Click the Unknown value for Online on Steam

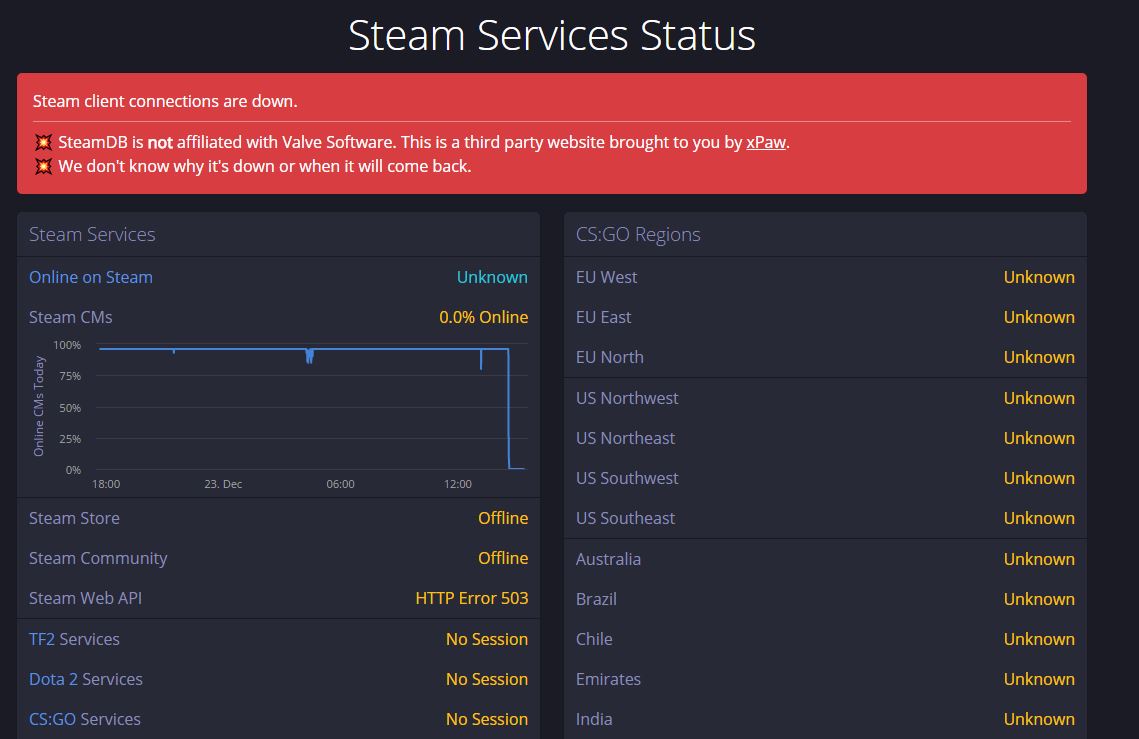pyautogui.click(x=492, y=278)
